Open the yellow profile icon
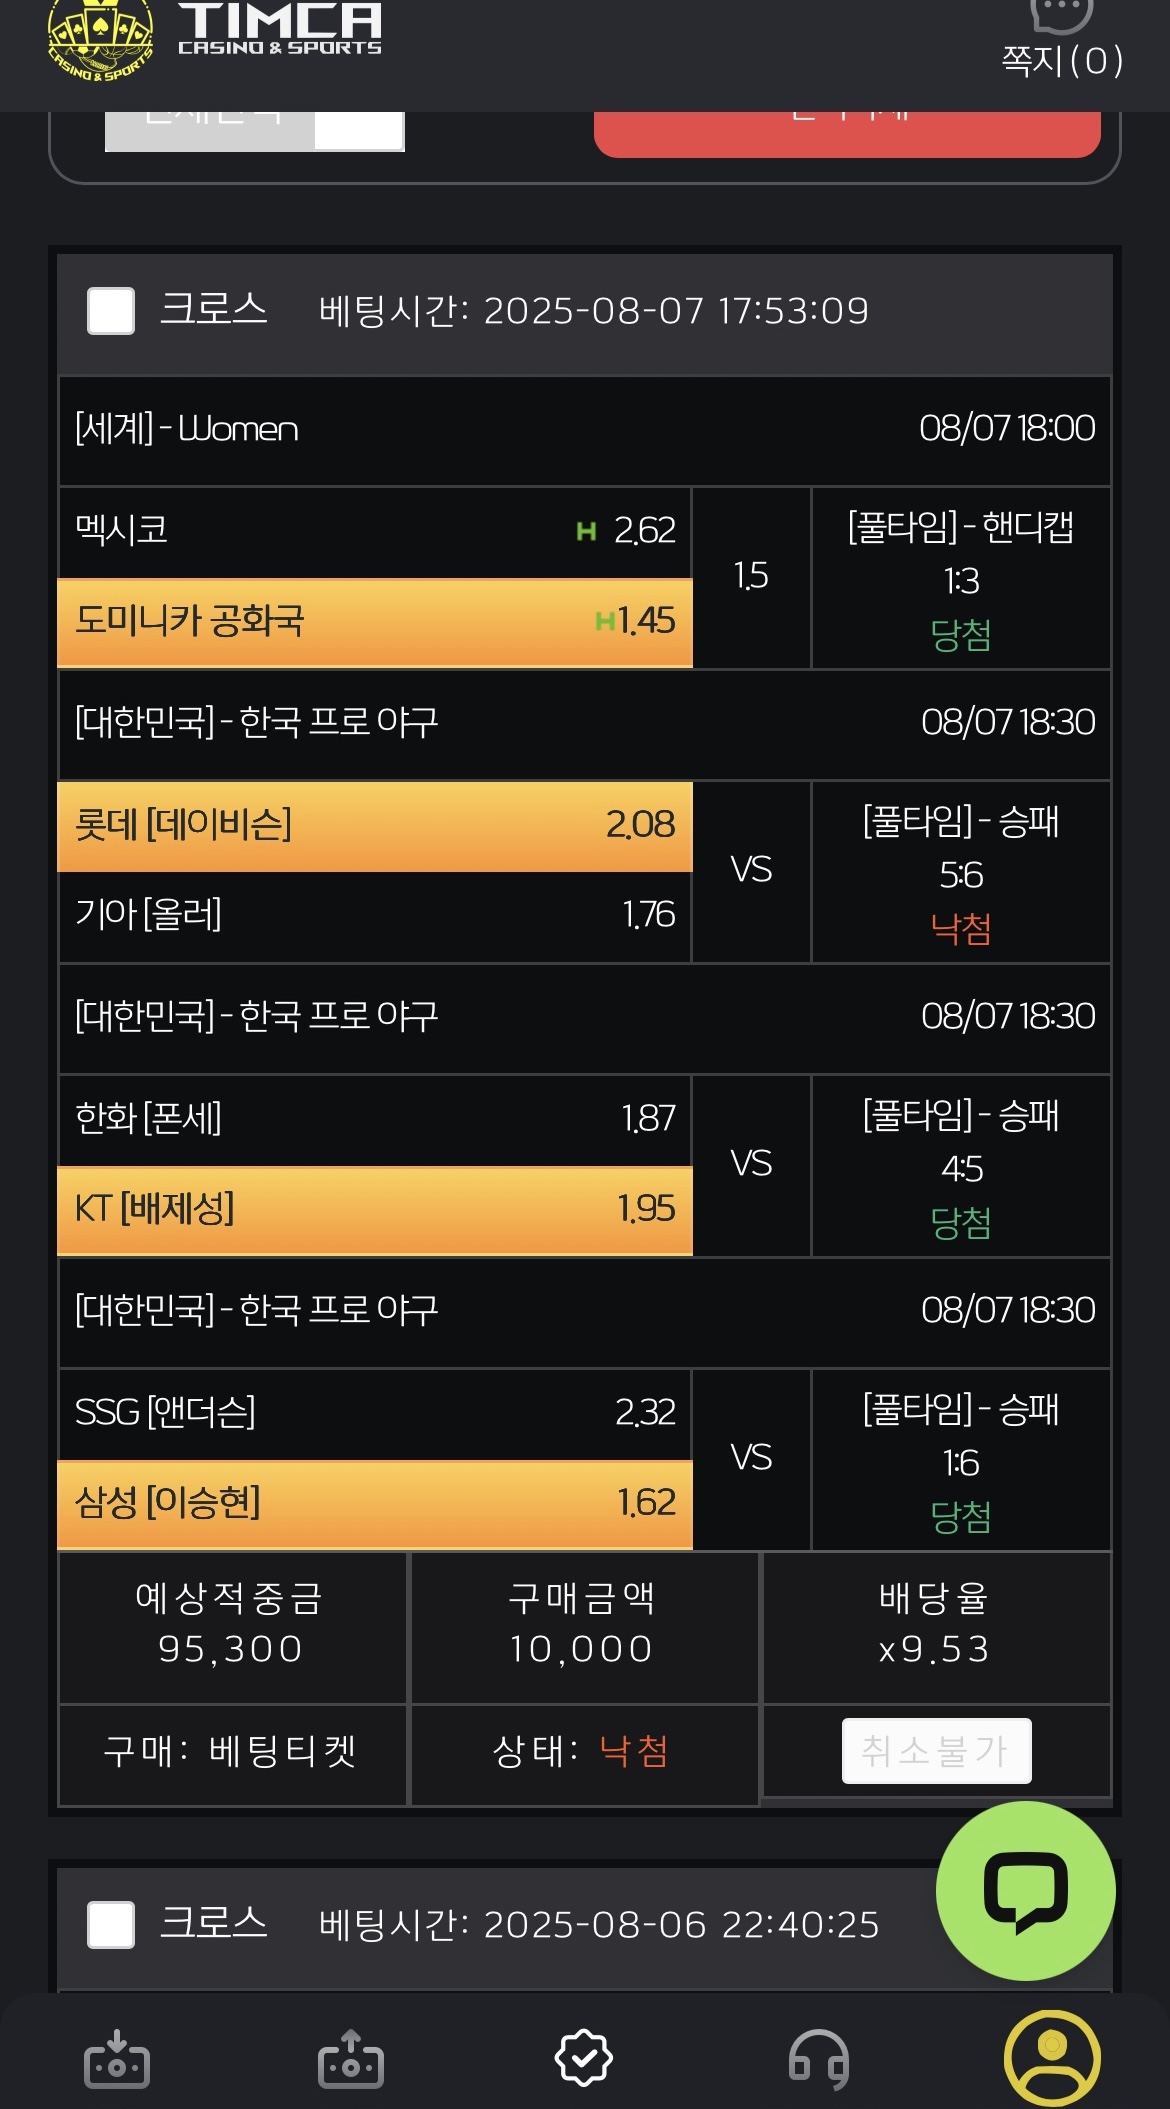 (1052, 2058)
